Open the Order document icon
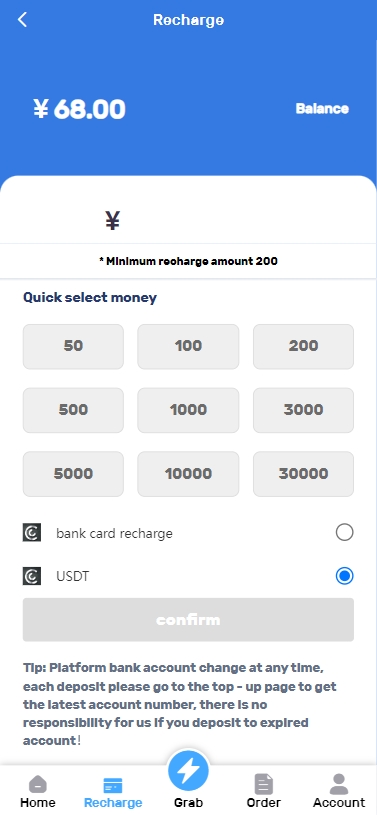 (x=264, y=784)
